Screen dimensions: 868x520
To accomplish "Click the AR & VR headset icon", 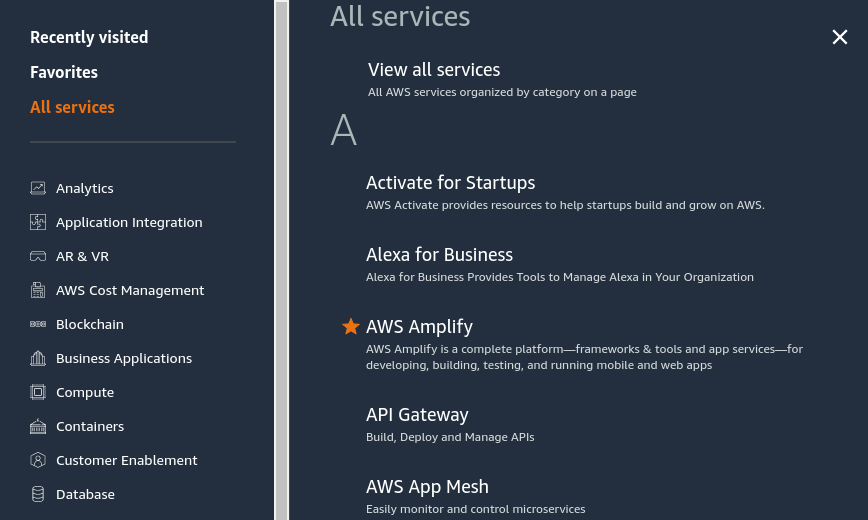I will [x=38, y=256].
